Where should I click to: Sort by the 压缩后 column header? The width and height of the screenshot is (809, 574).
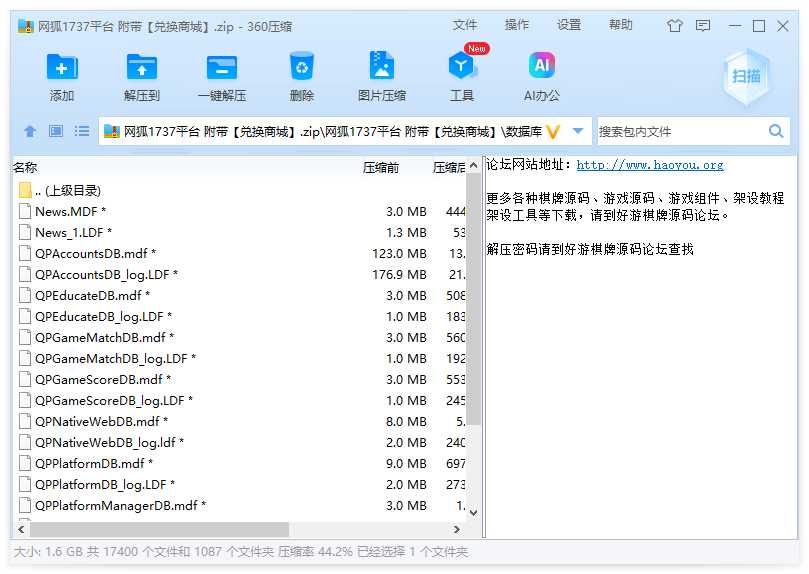[x=449, y=168]
